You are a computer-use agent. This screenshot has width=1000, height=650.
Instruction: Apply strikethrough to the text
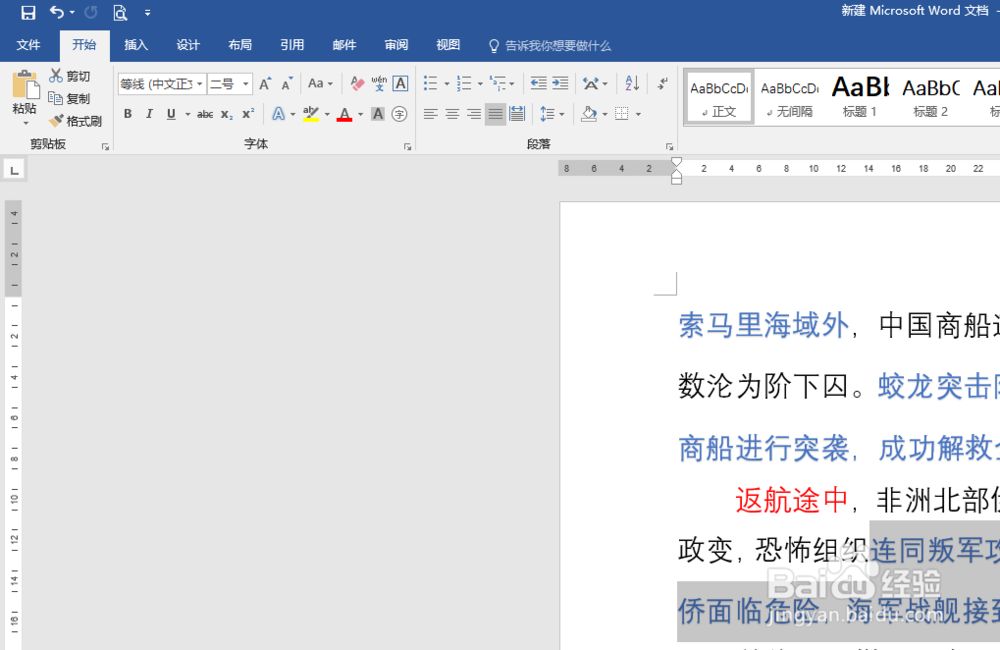pyautogui.click(x=204, y=113)
